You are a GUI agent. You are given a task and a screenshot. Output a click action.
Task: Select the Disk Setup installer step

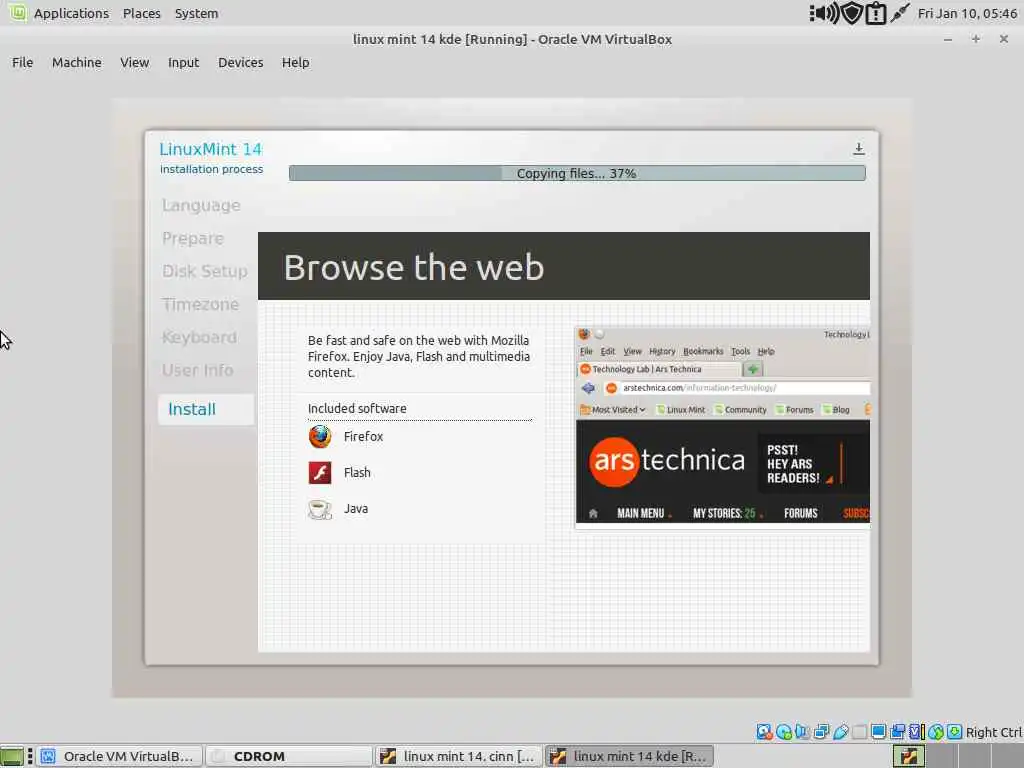[204, 271]
